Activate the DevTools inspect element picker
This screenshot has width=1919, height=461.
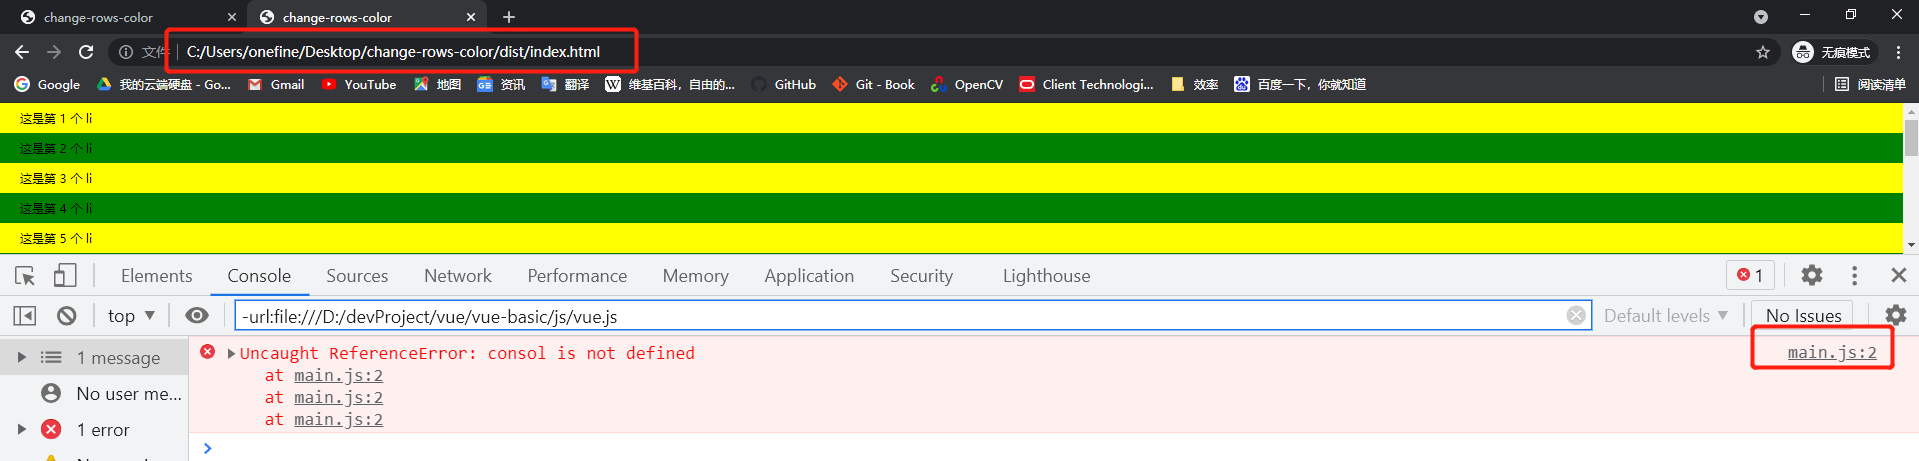coord(25,275)
